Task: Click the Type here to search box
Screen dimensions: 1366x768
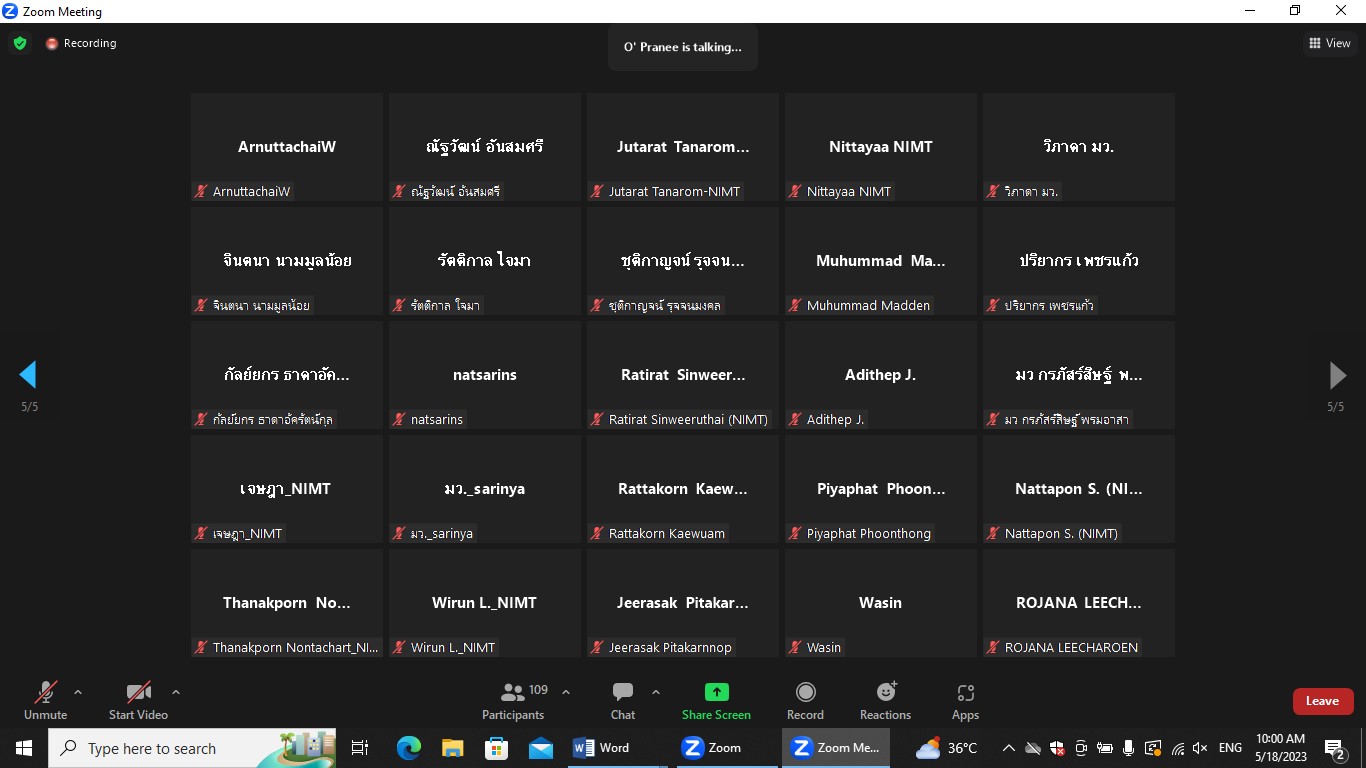Action: click(190, 748)
